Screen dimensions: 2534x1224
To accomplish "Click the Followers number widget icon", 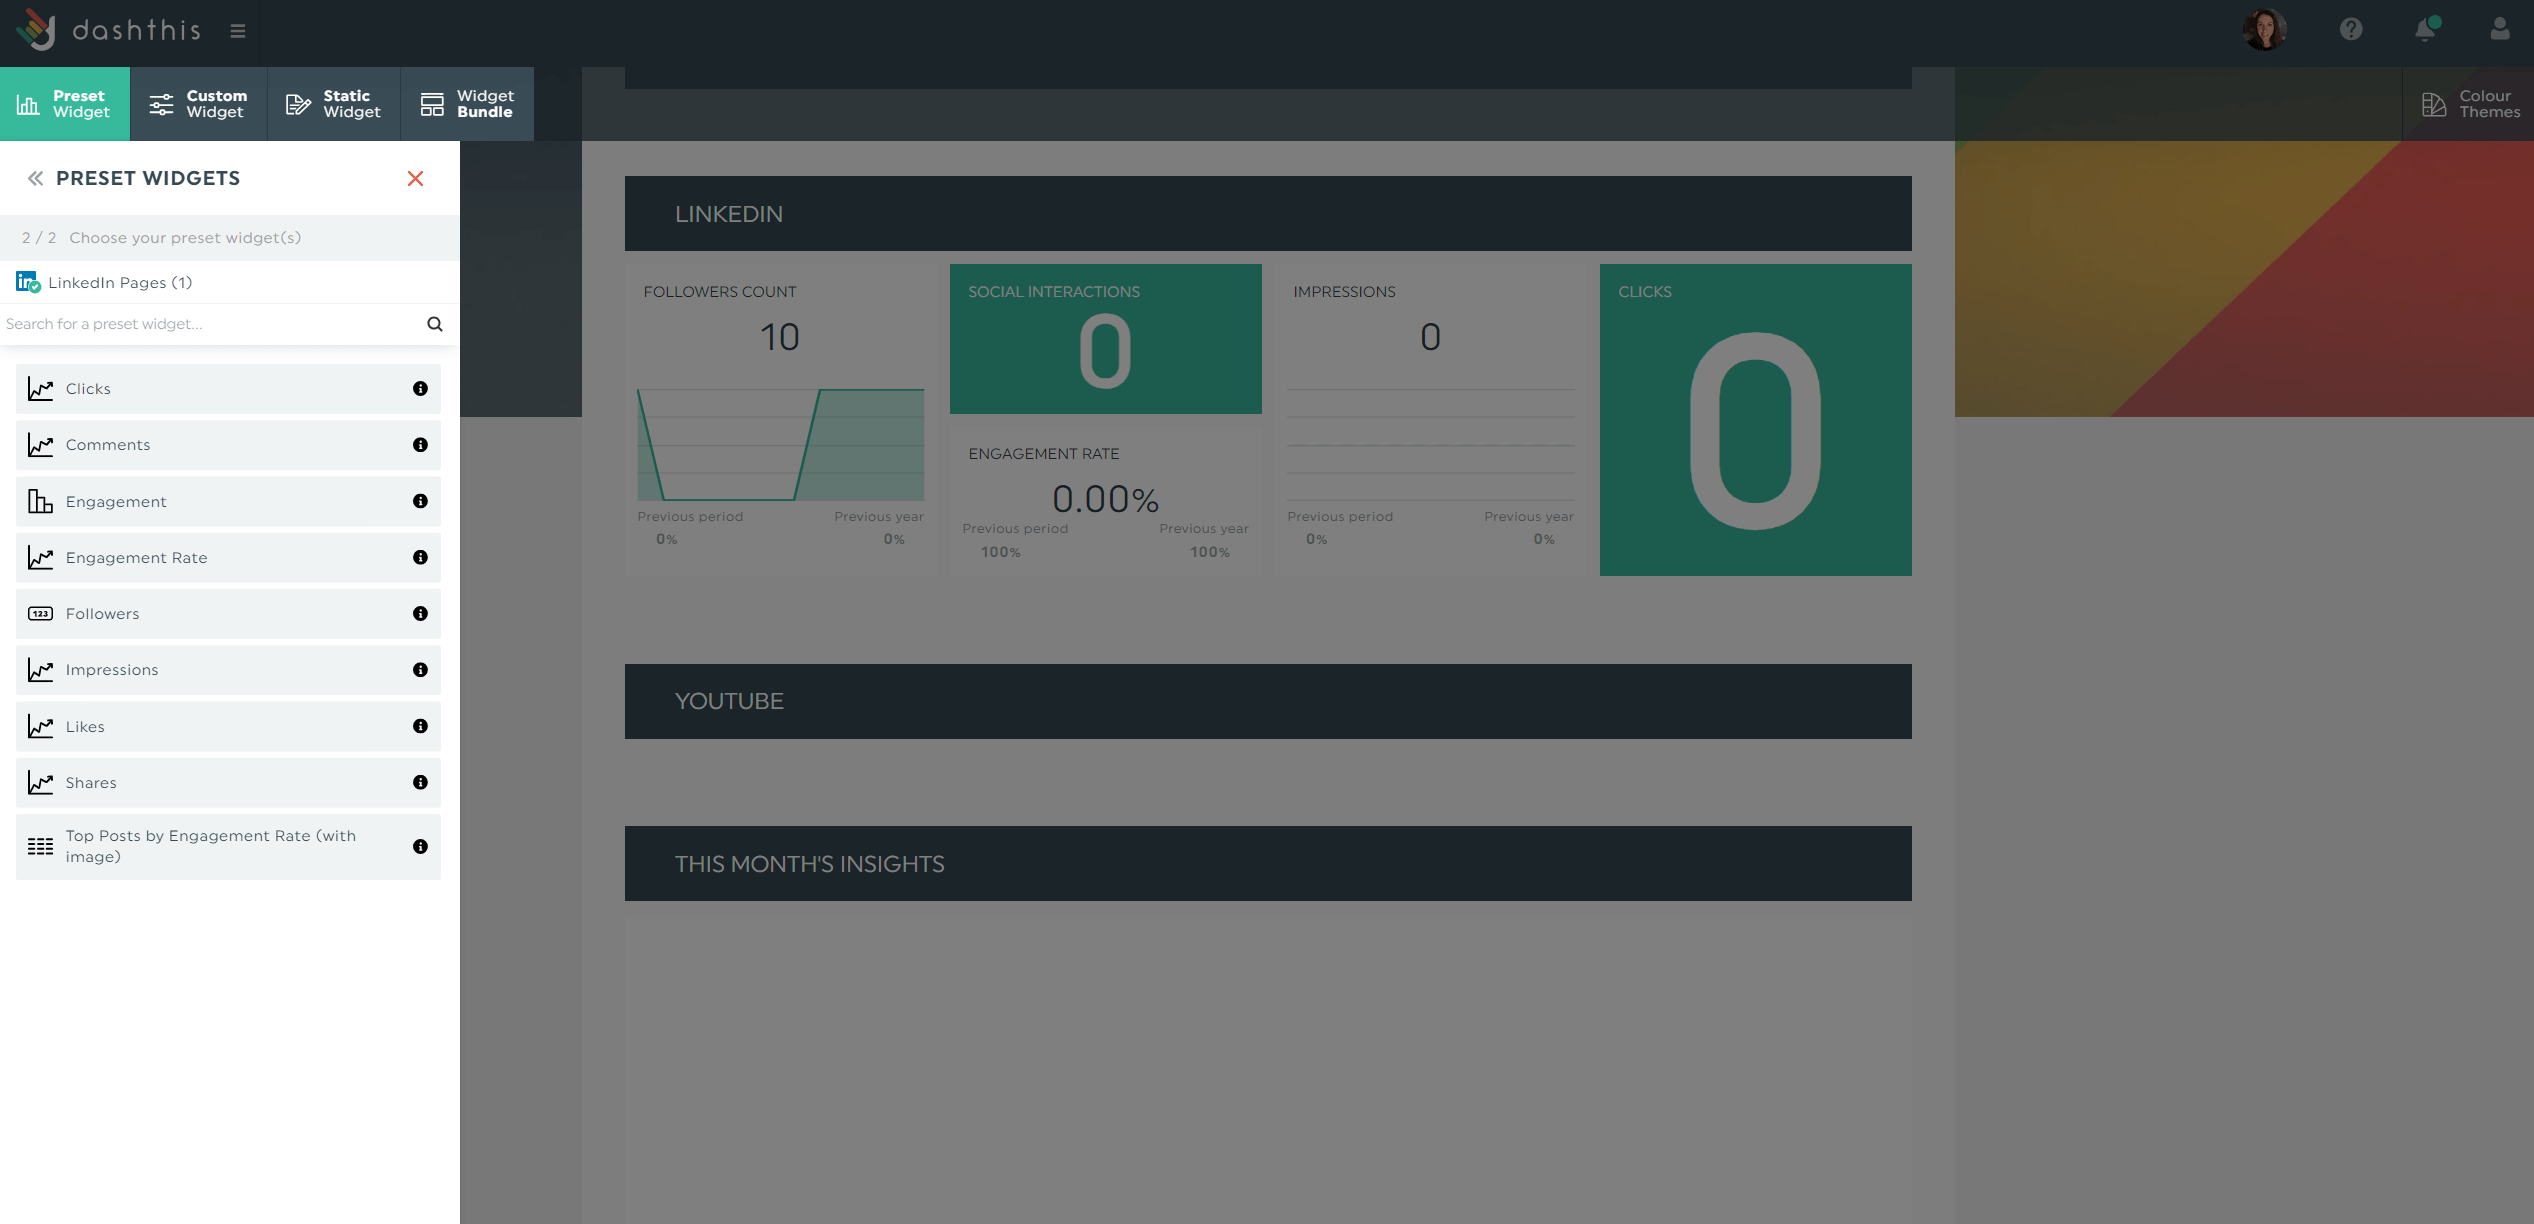I will tap(40, 614).
